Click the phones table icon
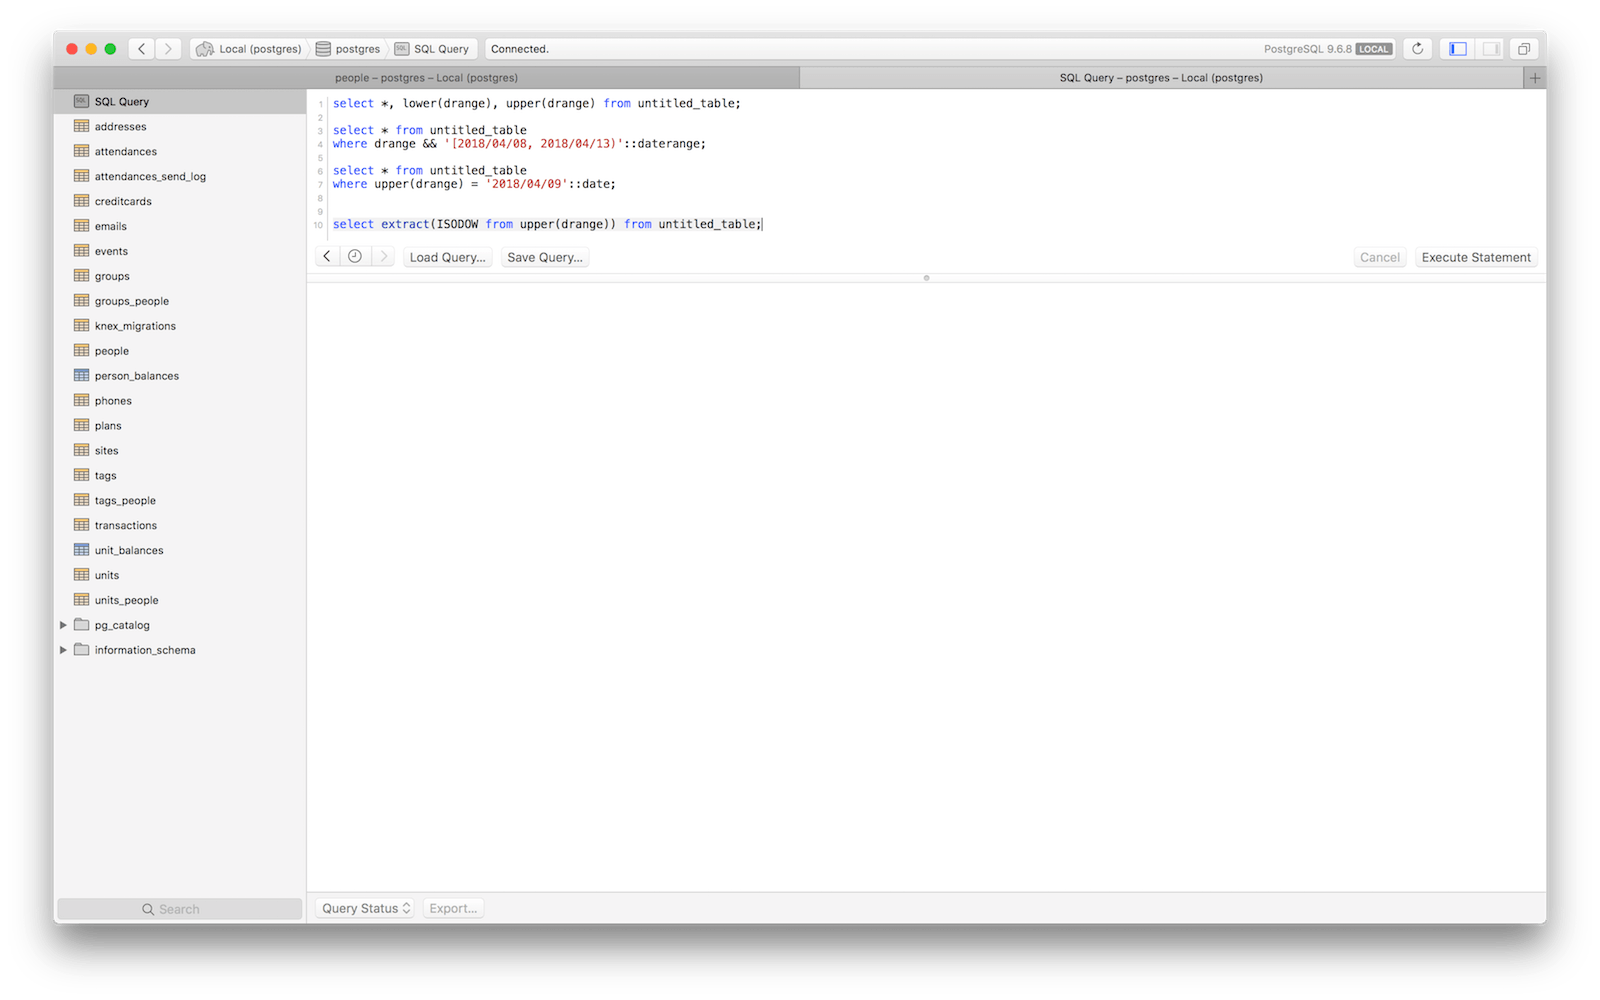The width and height of the screenshot is (1600, 1000). pos(82,400)
